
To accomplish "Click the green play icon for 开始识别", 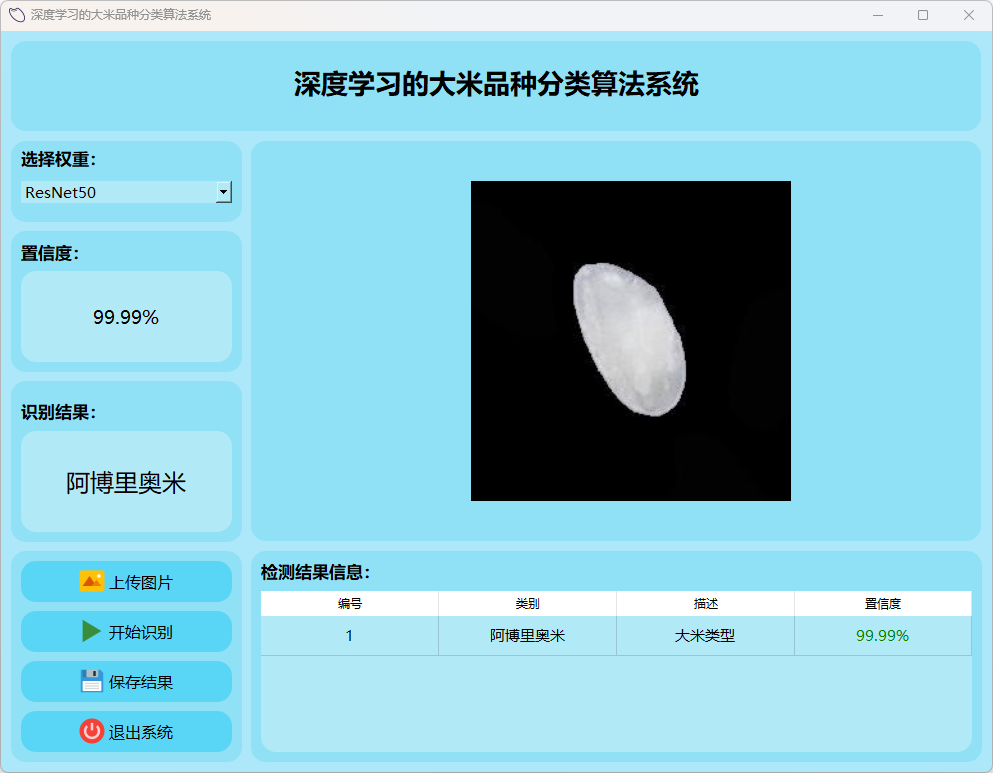I will pyautogui.click(x=92, y=632).
